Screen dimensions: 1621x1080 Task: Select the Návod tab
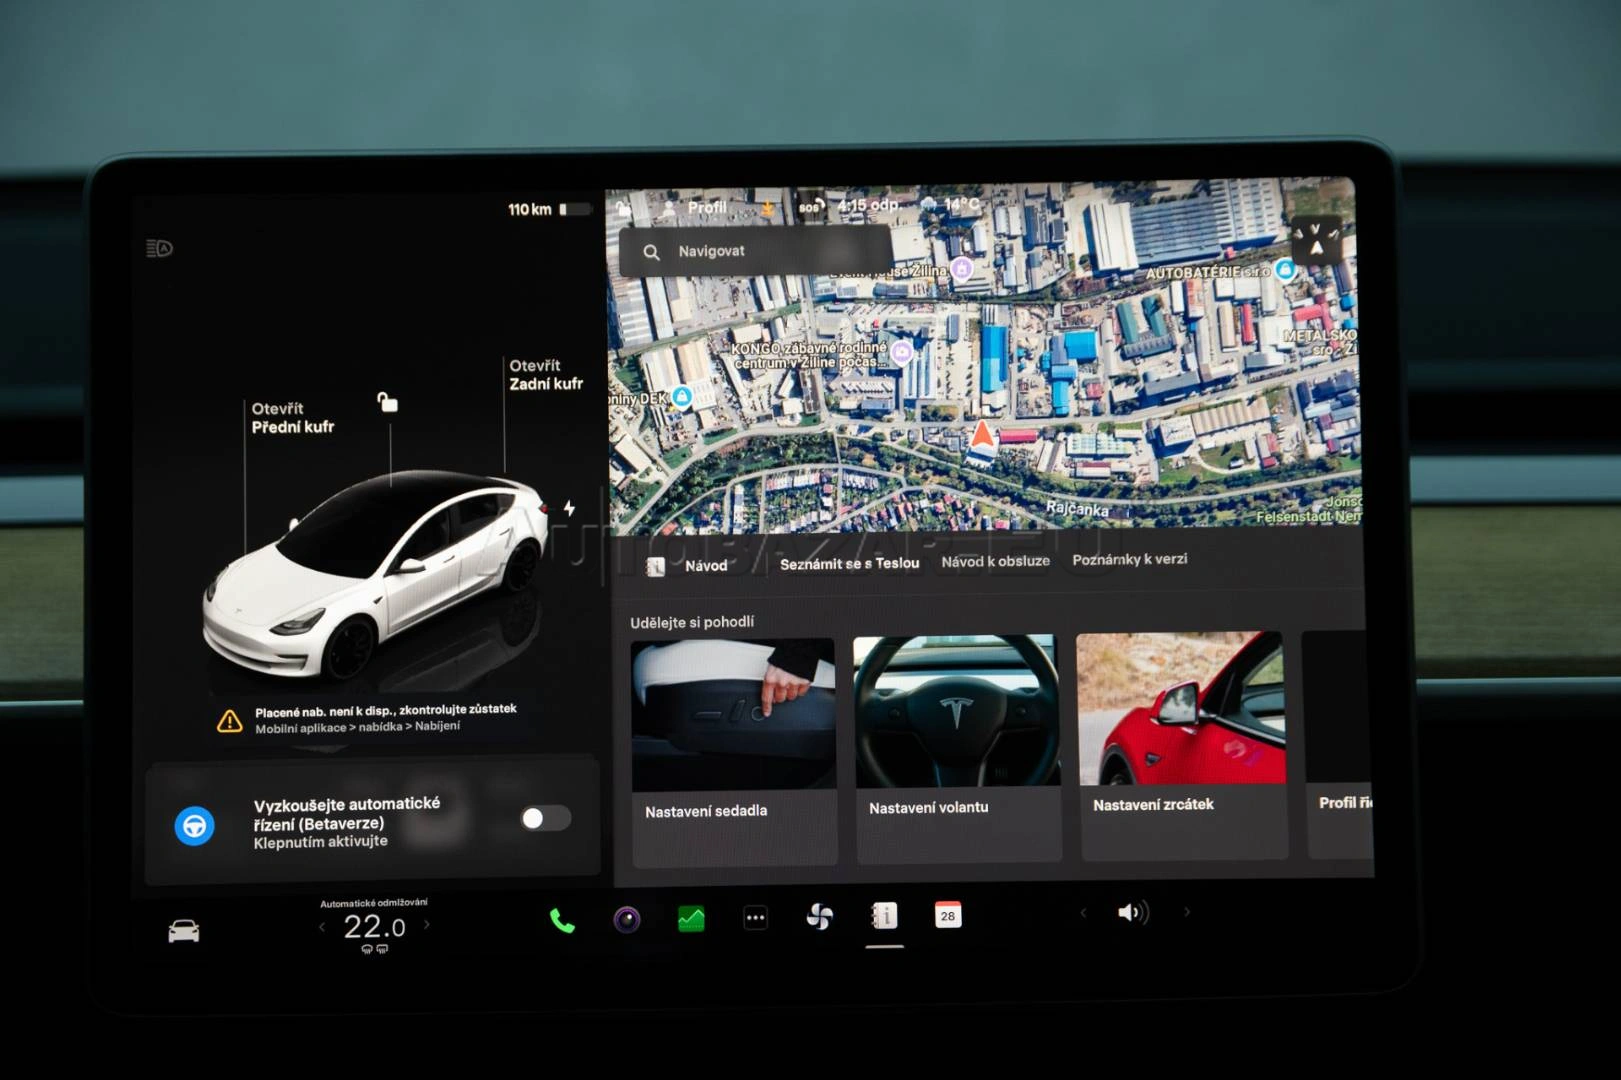688,566
